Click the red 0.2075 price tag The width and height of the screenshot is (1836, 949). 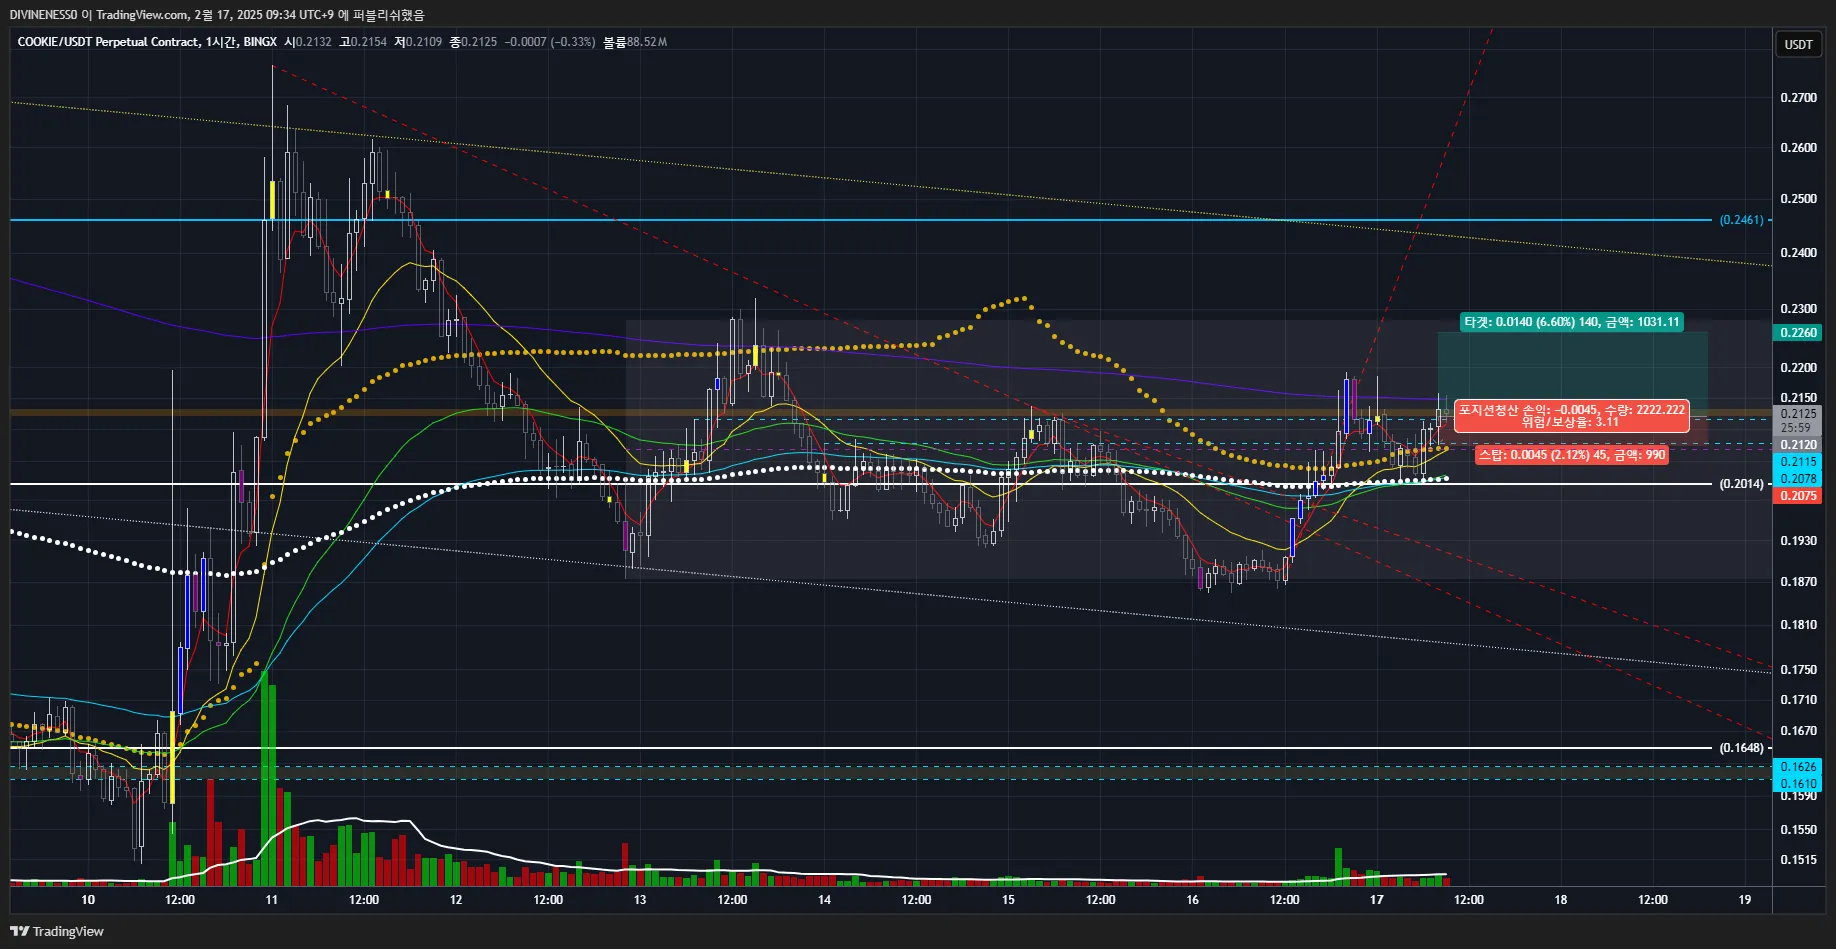click(1798, 496)
